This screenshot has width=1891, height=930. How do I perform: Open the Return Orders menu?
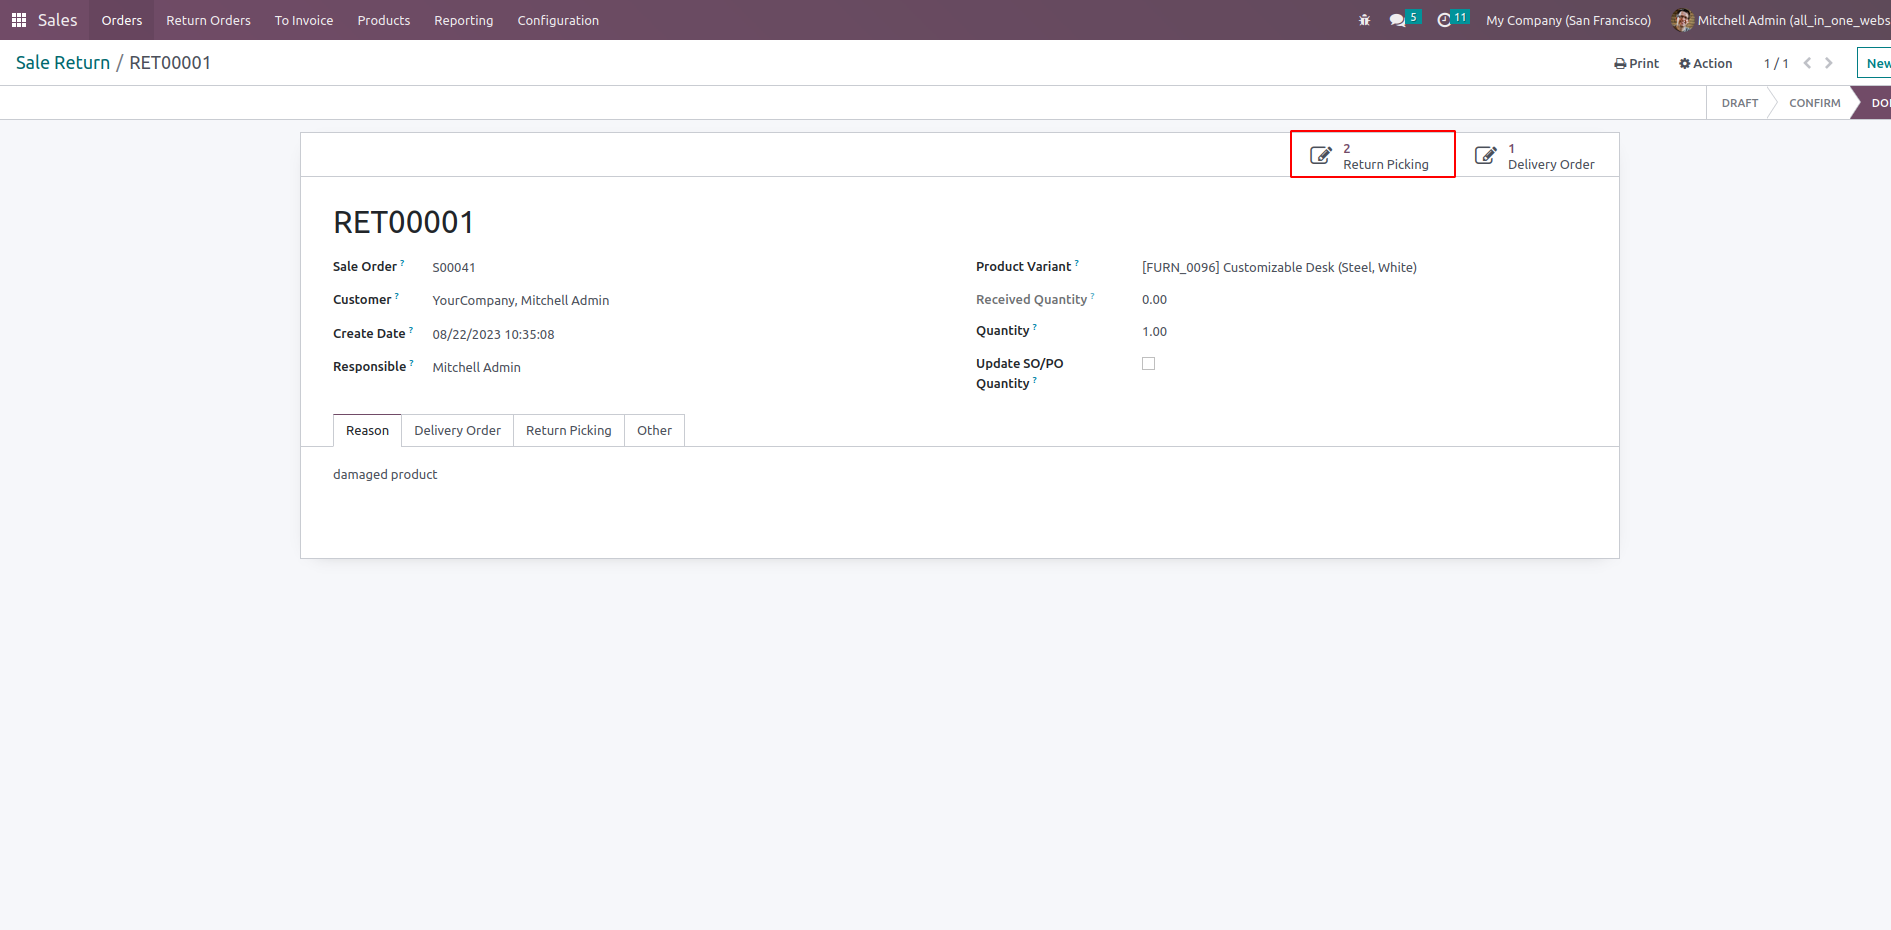click(208, 20)
